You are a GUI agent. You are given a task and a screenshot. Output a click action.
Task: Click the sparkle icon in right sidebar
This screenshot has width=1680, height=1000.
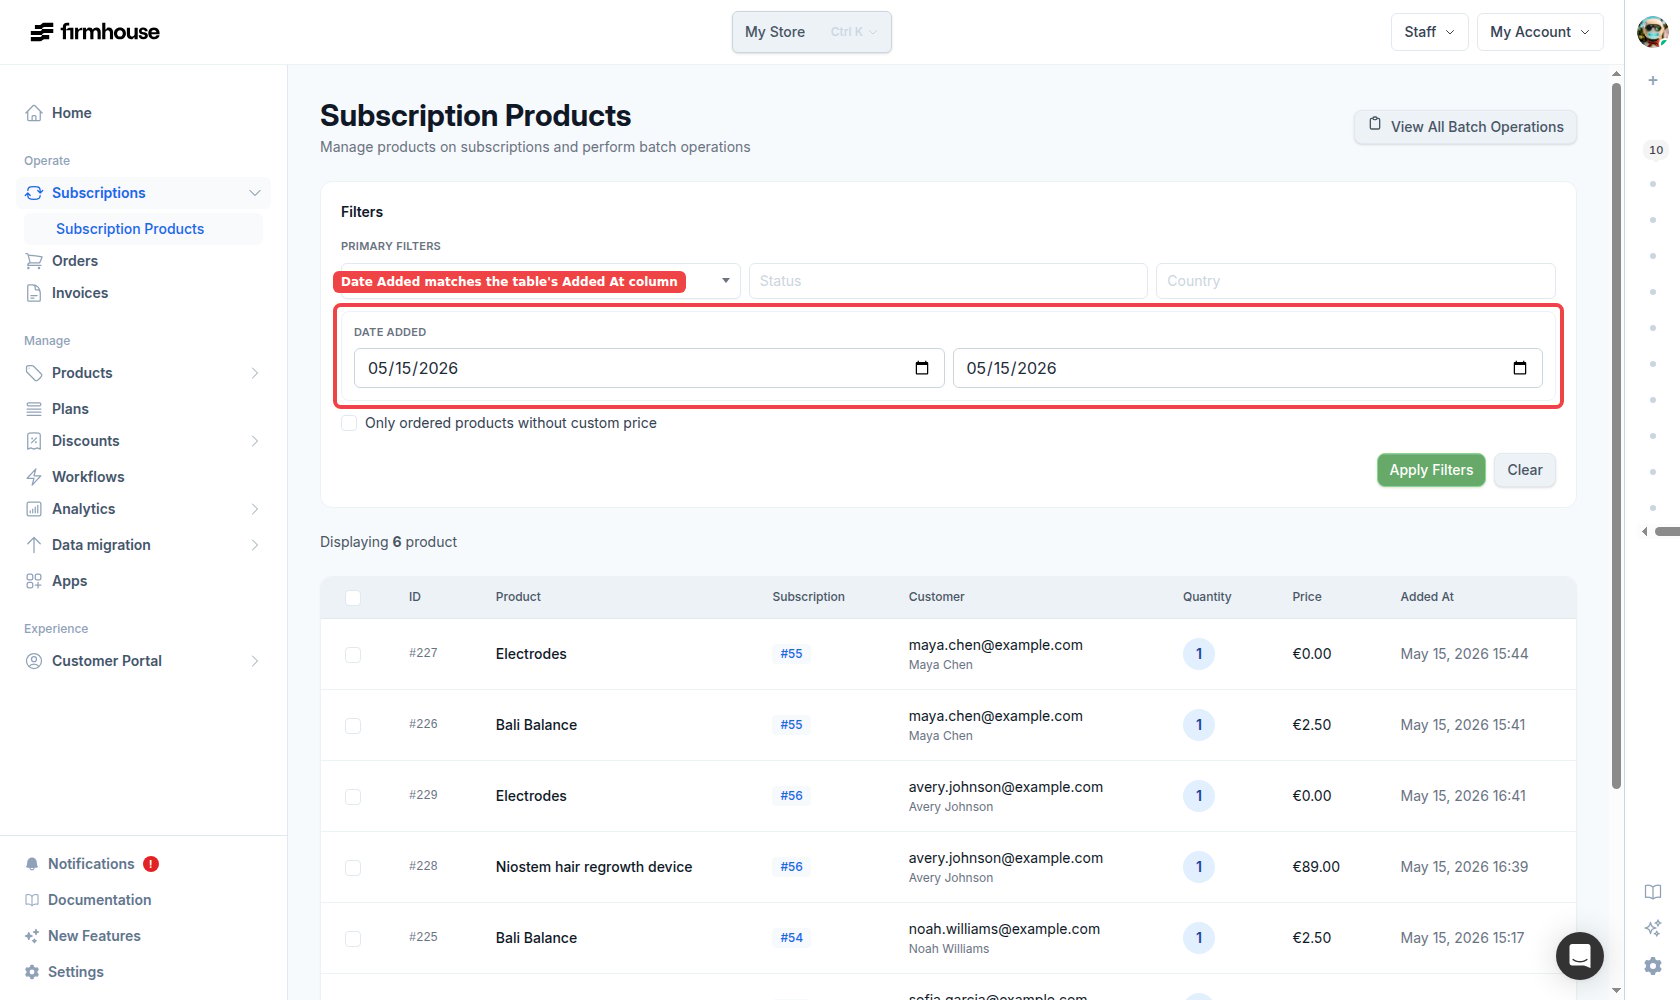1653,928
